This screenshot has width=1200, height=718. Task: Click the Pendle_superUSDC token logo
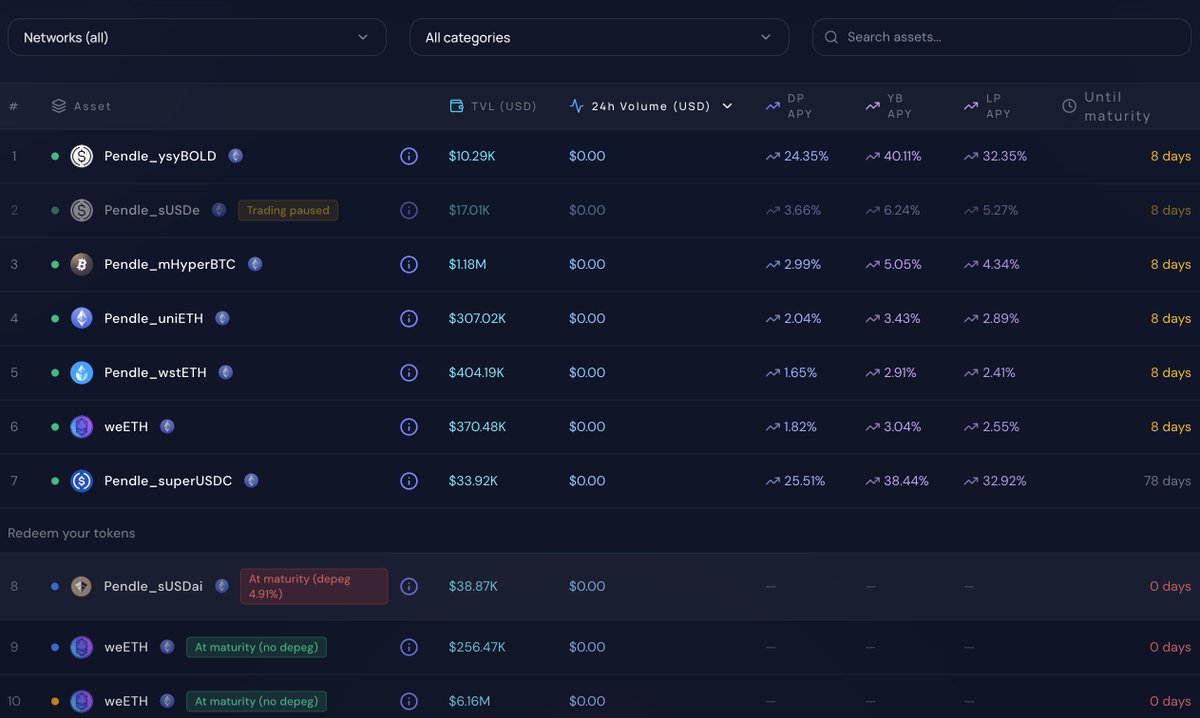pos(82,481)
